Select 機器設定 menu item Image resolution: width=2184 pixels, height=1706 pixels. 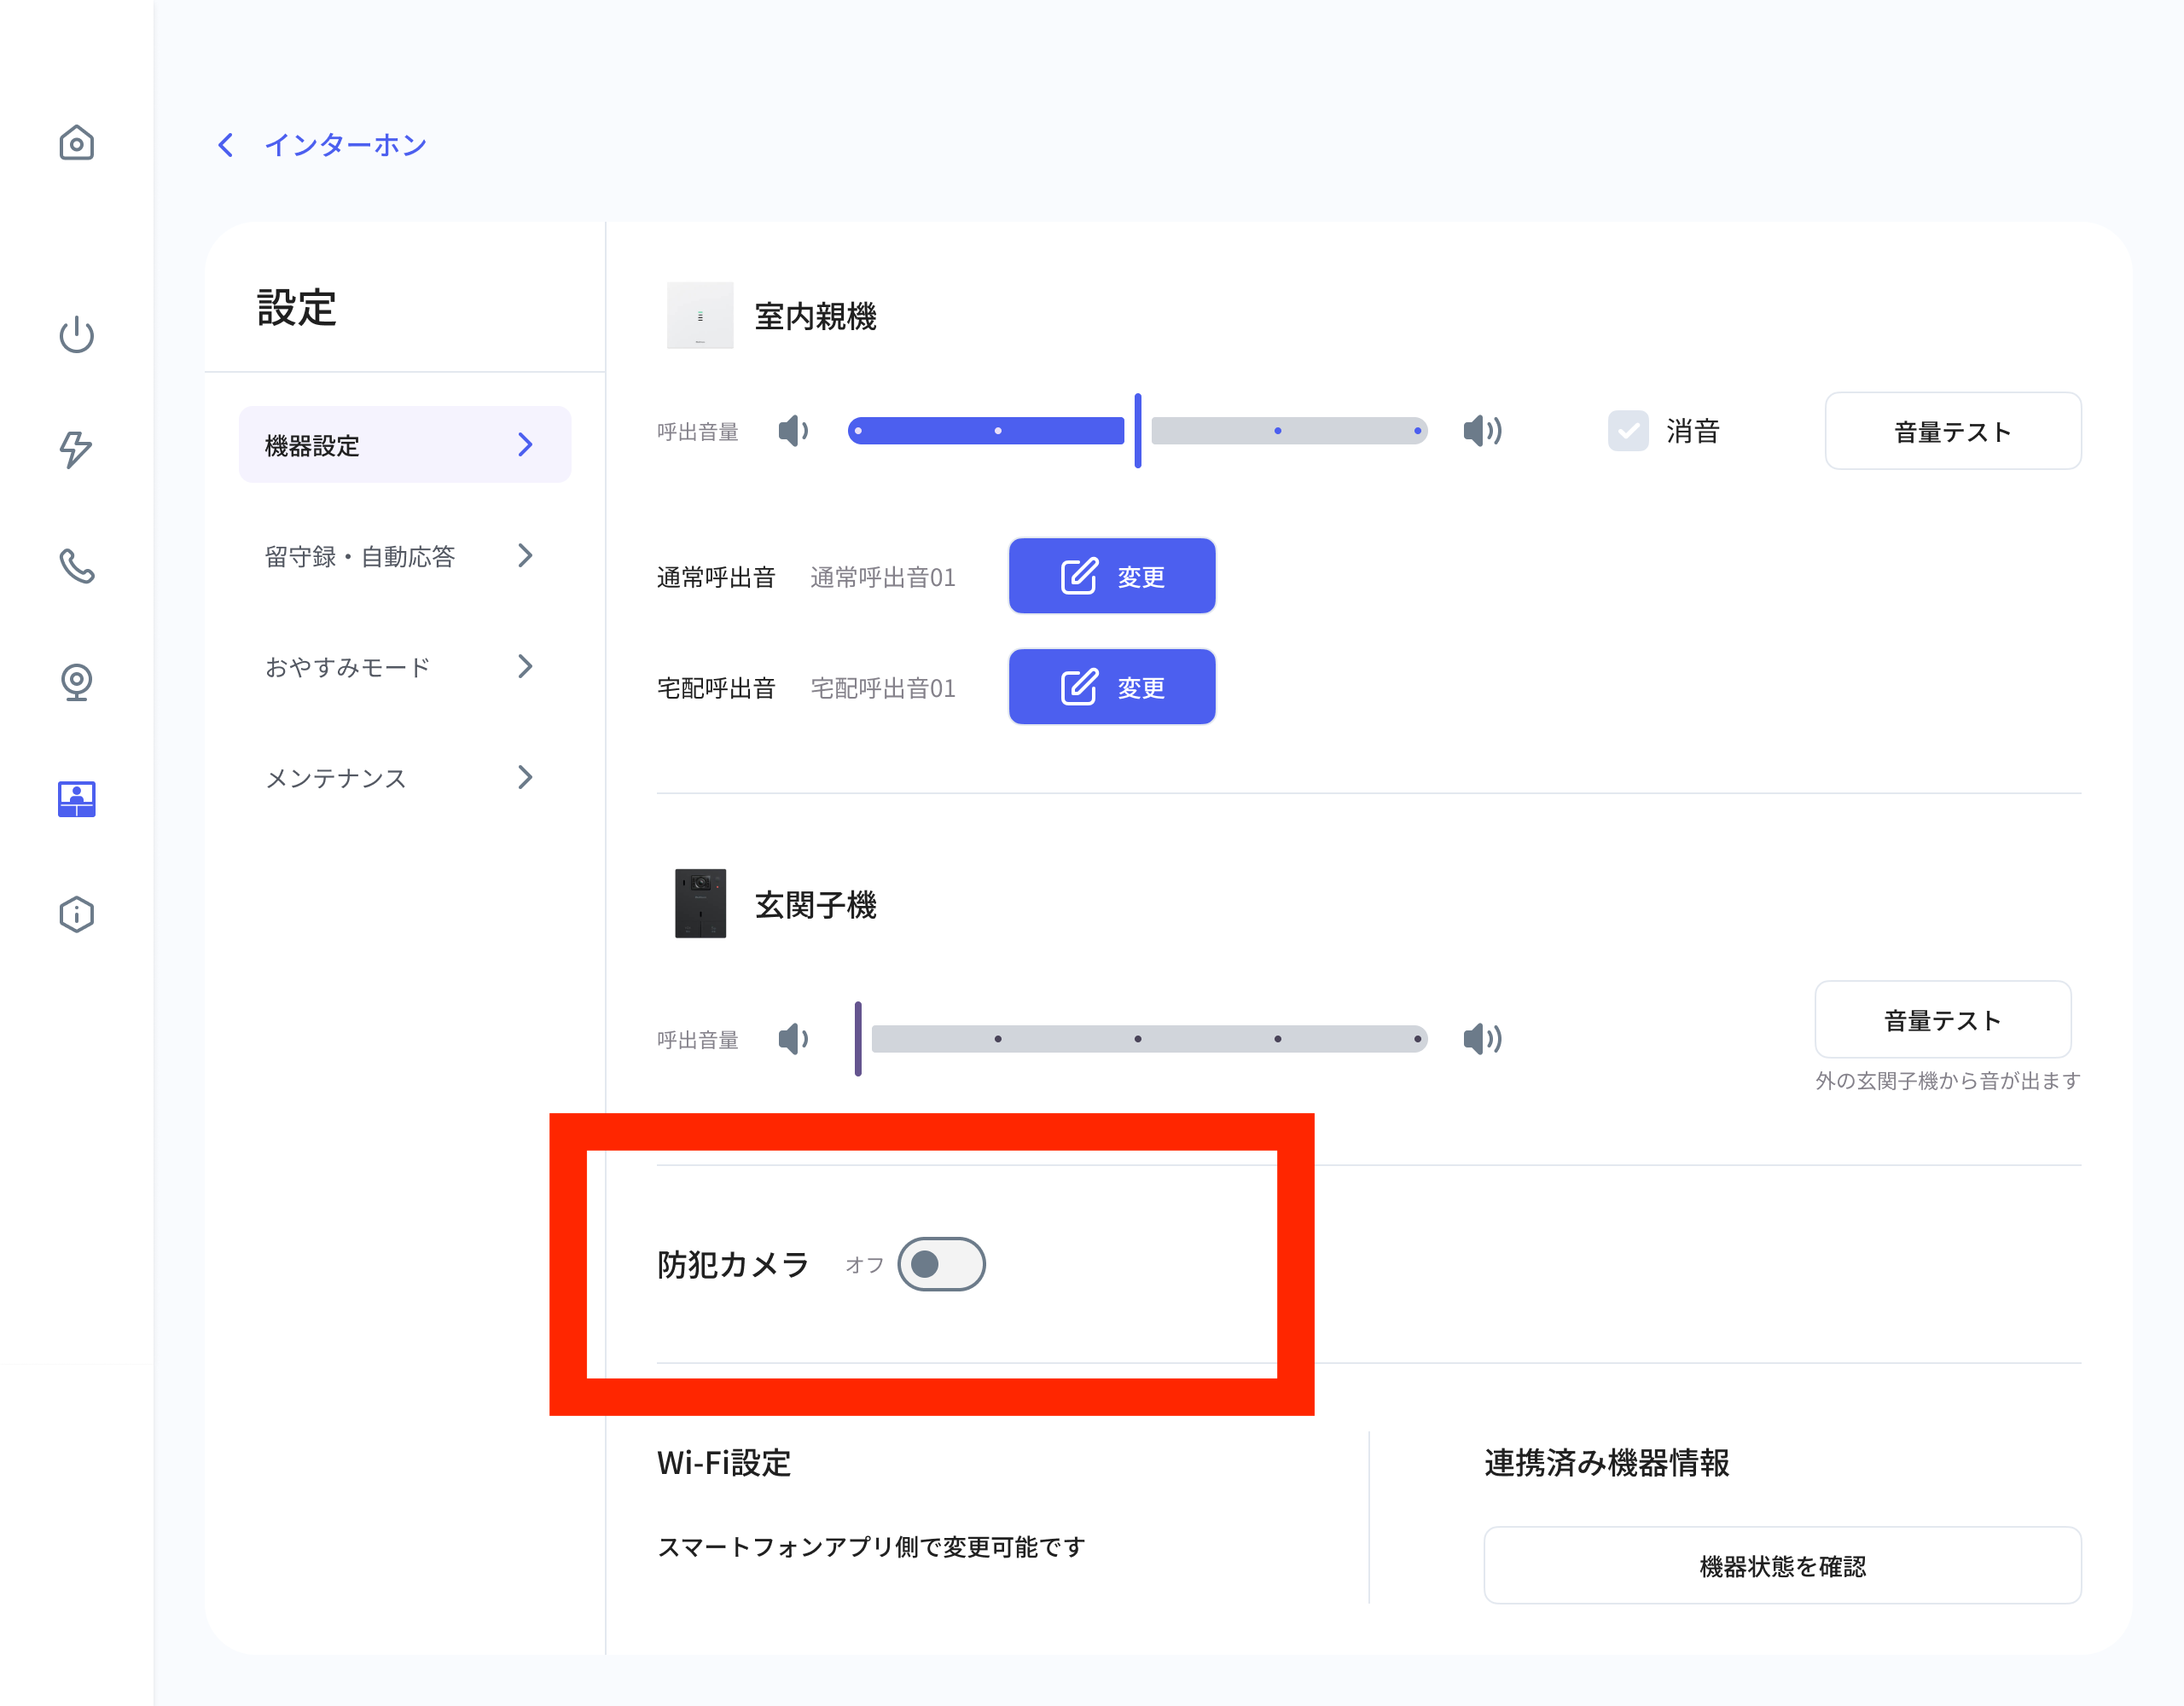coord(405,445)
